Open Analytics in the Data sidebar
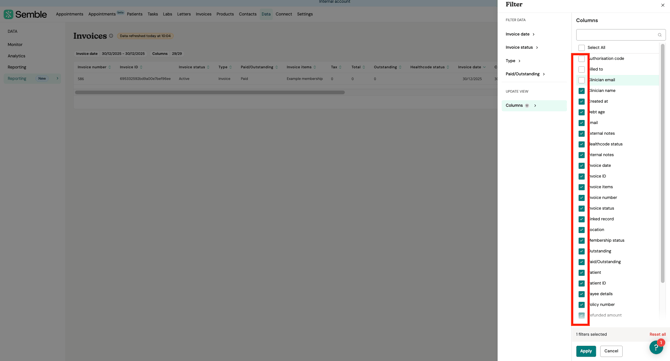The image size is (670, 361). tap(16, 56)
